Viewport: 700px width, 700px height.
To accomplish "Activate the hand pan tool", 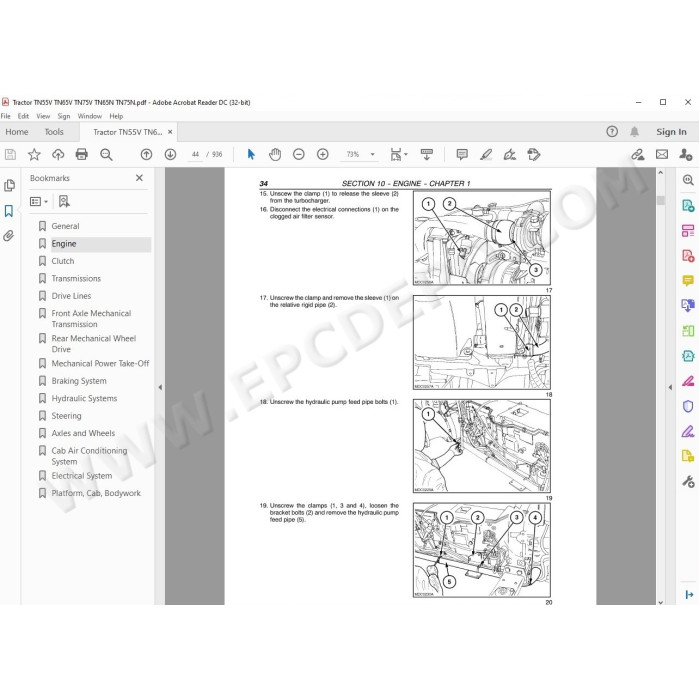I will click(275, 154).
